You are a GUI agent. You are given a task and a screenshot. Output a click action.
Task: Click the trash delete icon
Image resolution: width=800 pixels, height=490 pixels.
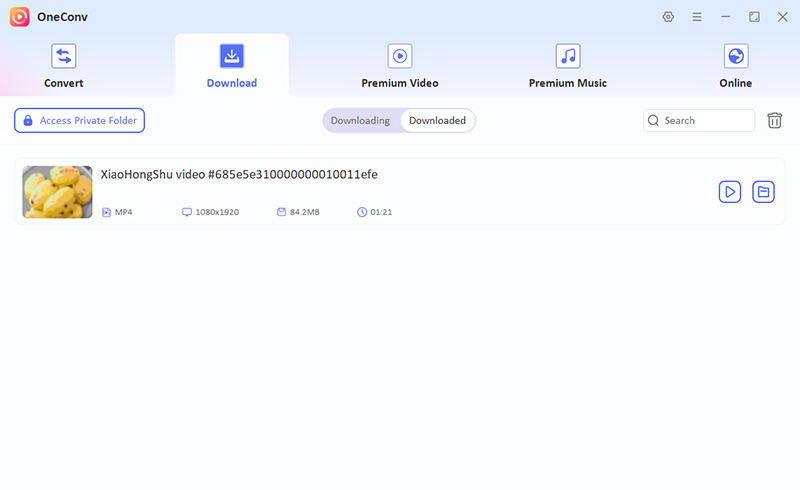pyautogui.click(x=774, y=120)
